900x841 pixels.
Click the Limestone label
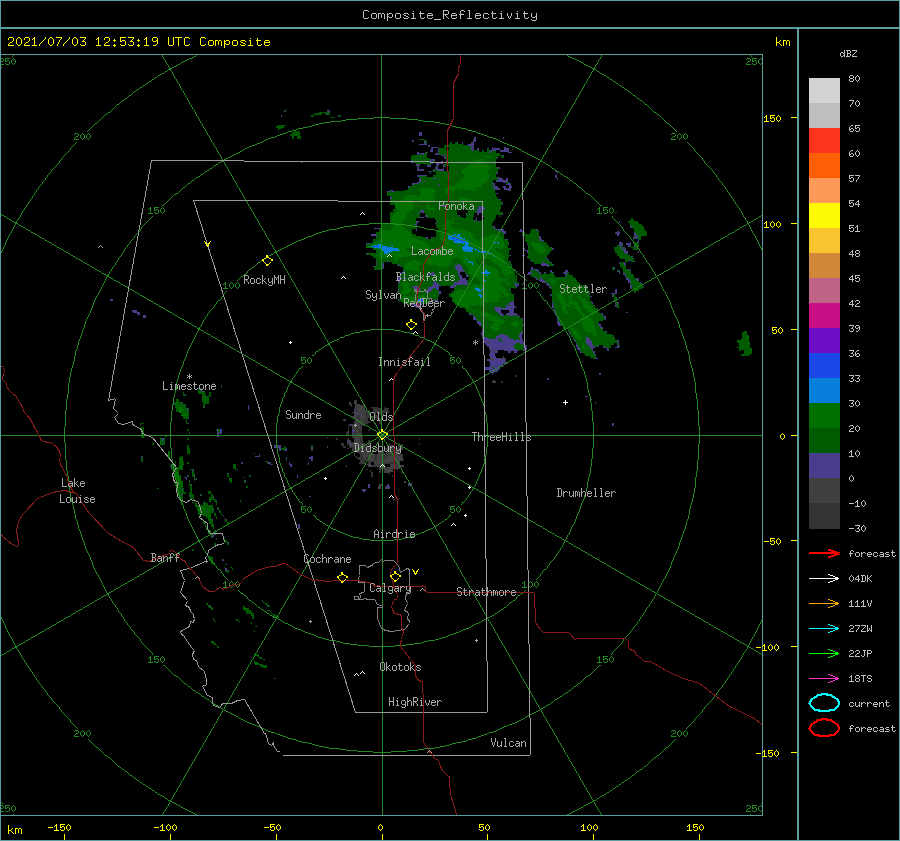(189, 386)
